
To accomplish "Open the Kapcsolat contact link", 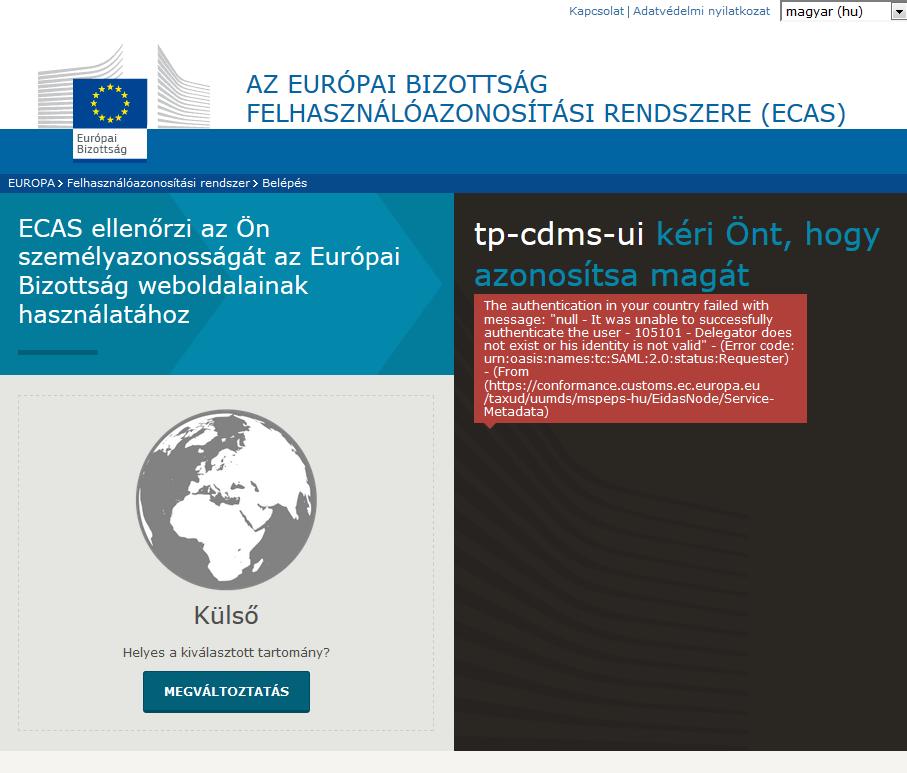I will (x=596, y=11).
